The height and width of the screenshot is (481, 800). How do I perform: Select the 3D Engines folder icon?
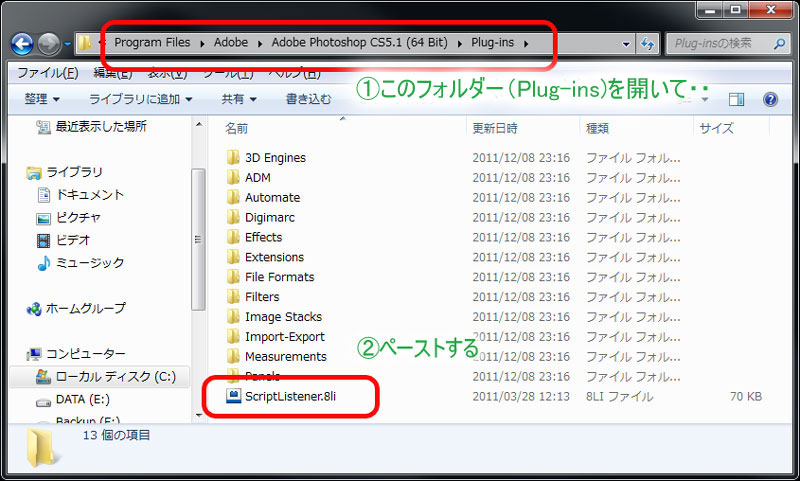pyautogui.click(x=233, y=157)
